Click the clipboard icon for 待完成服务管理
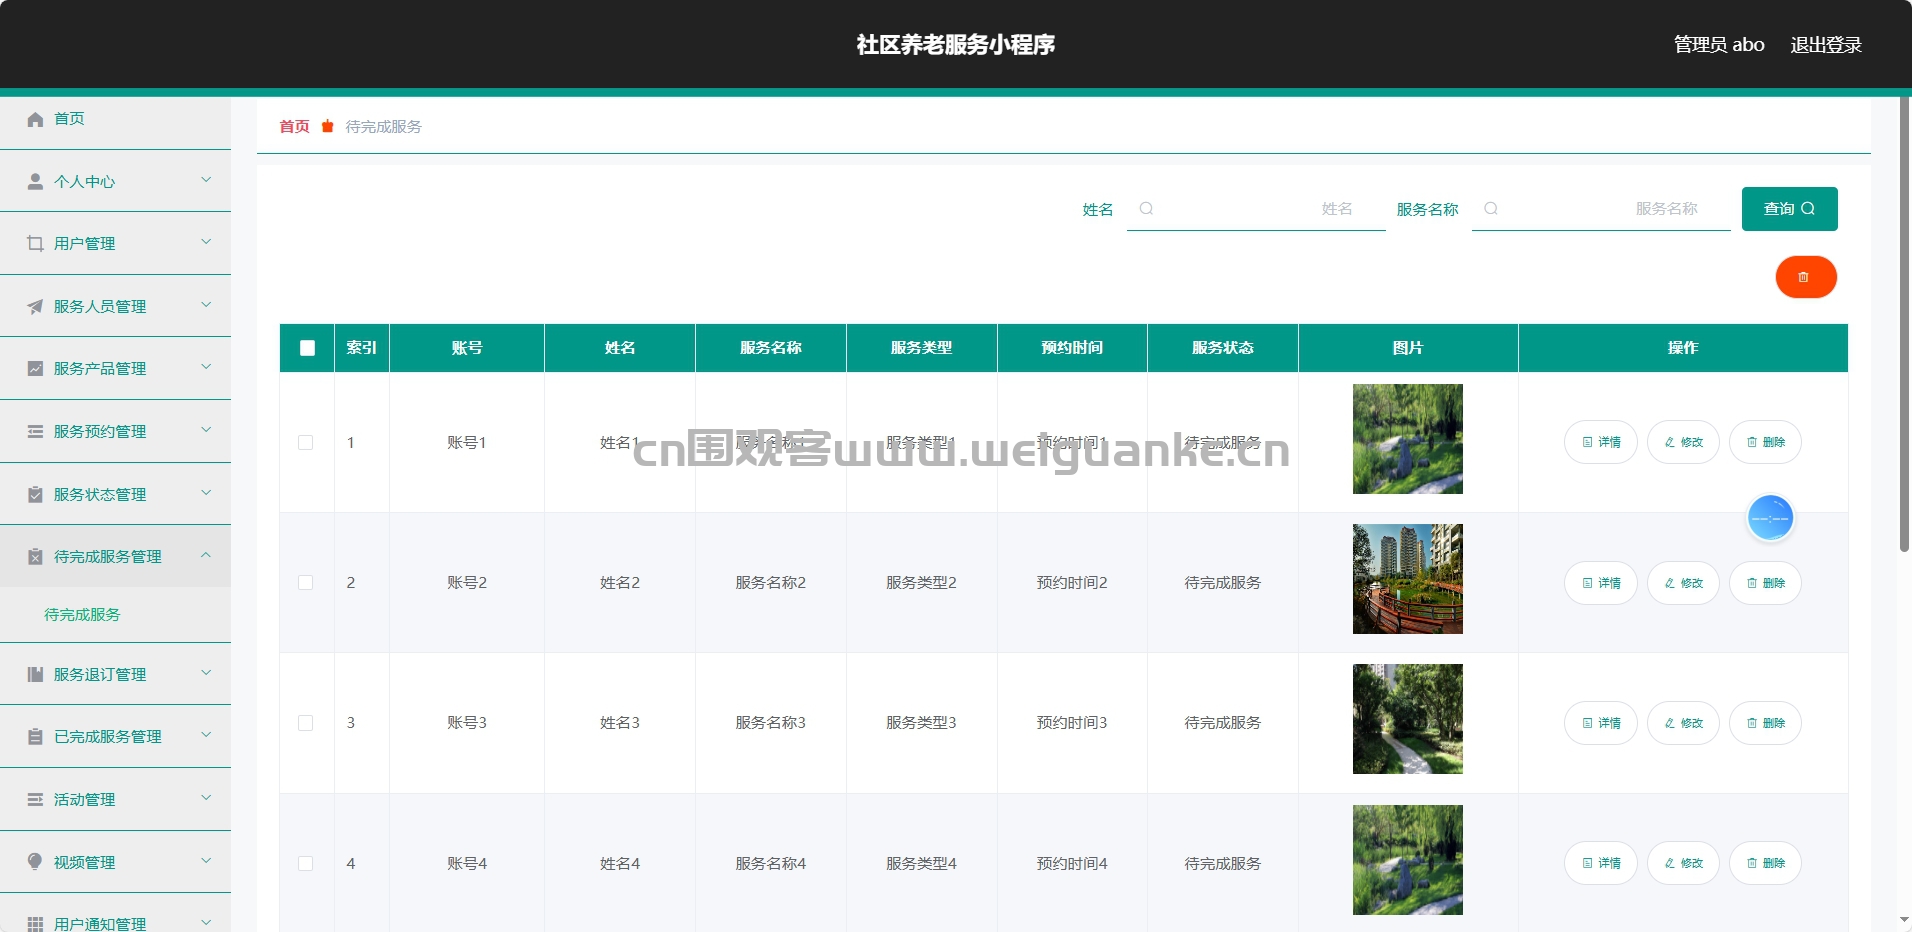Image resolution: width=1912 pixels, height=932 pixels. 35,556
